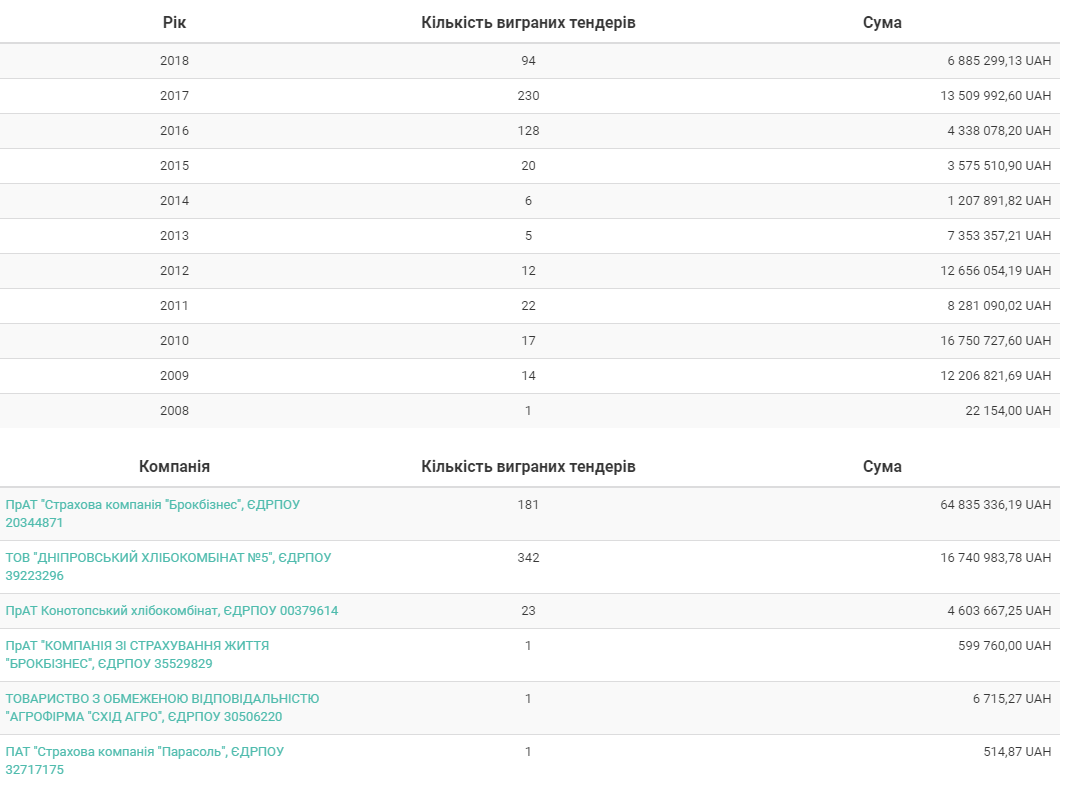Click the 2008 year cell
This screenshot has width=1091, height=795.
174,411
